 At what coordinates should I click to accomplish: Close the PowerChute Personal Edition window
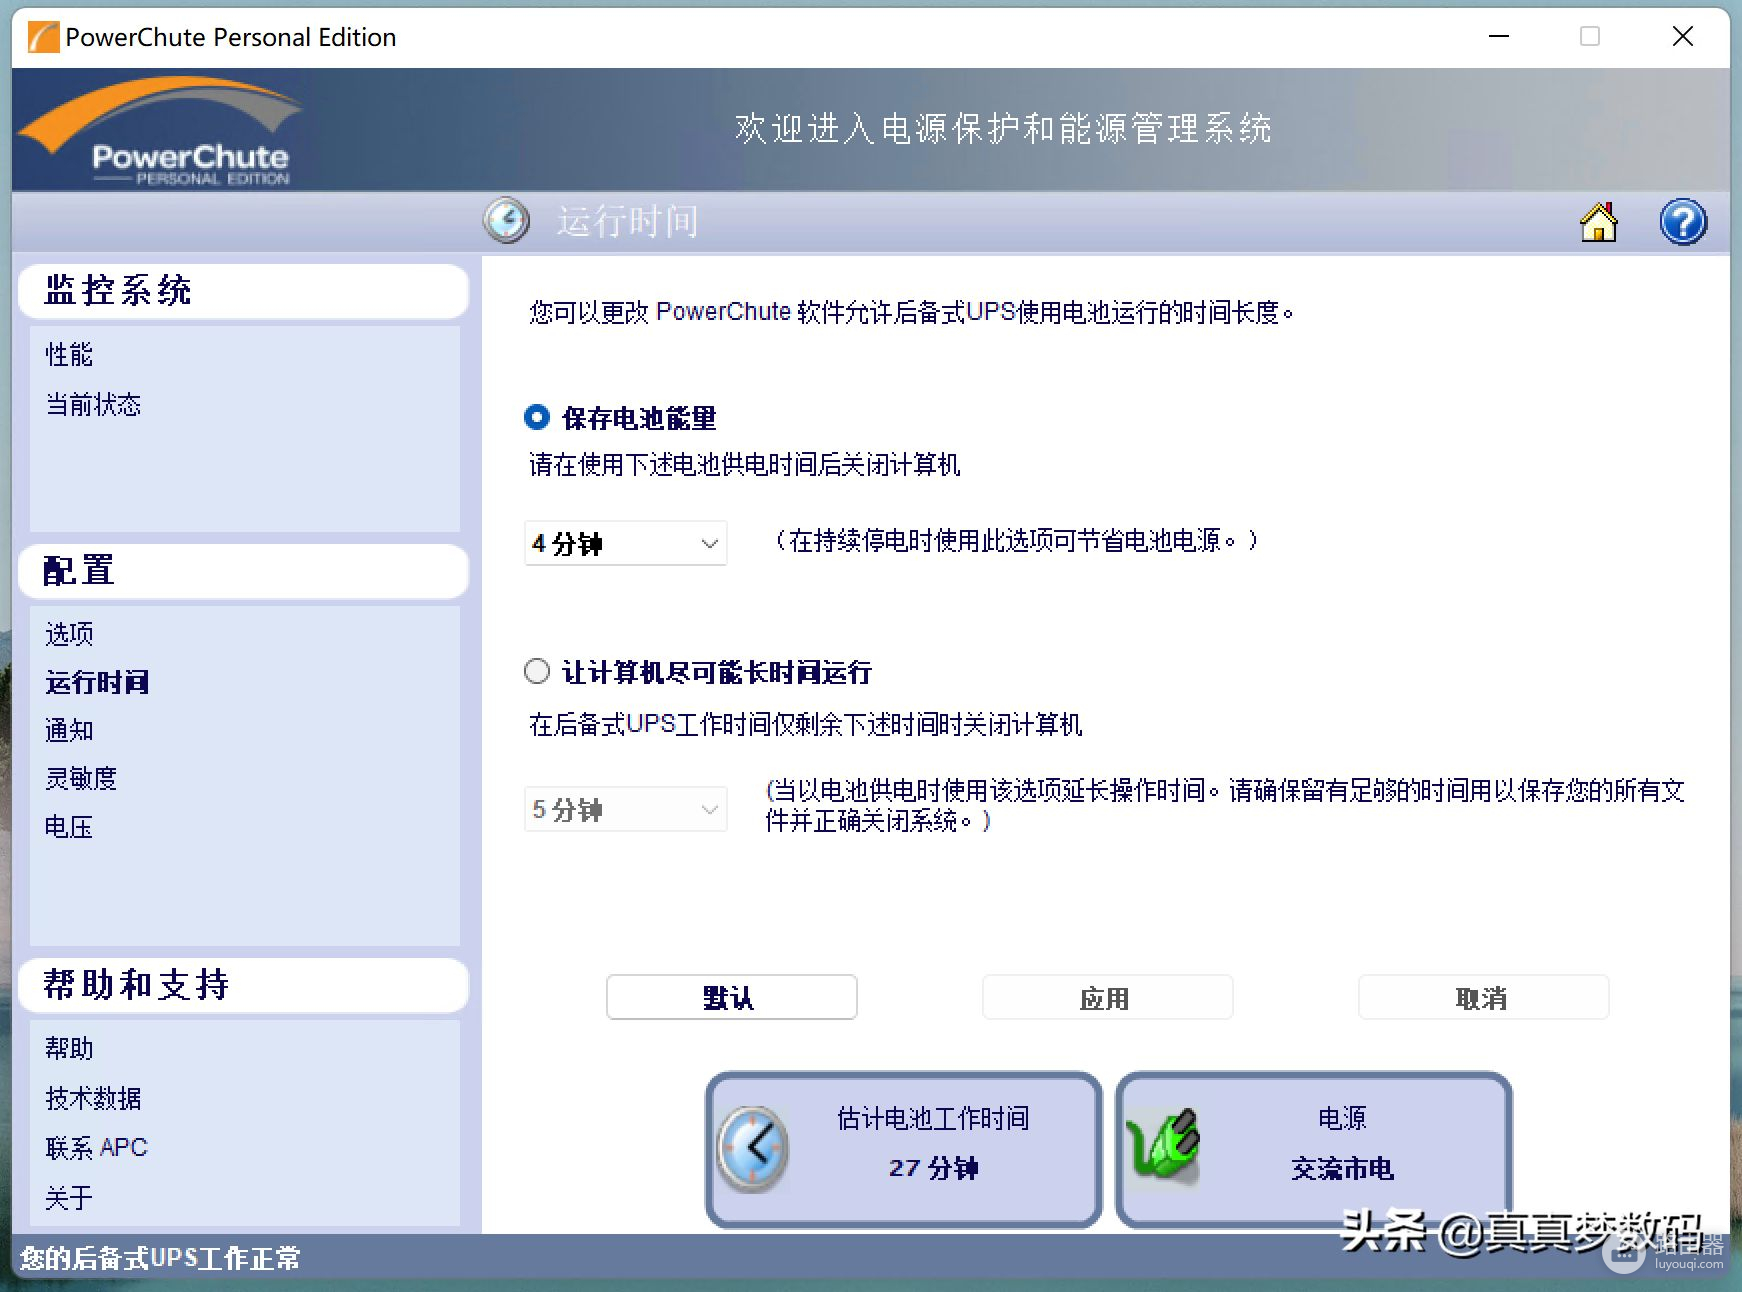pos(1683,37)
